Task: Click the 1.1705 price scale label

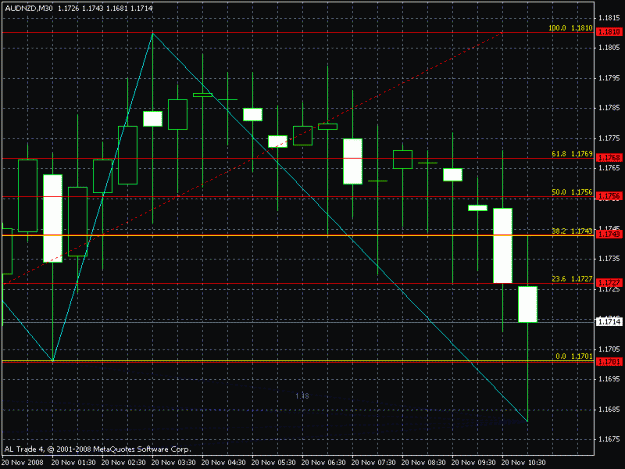Action: [609, 349]
